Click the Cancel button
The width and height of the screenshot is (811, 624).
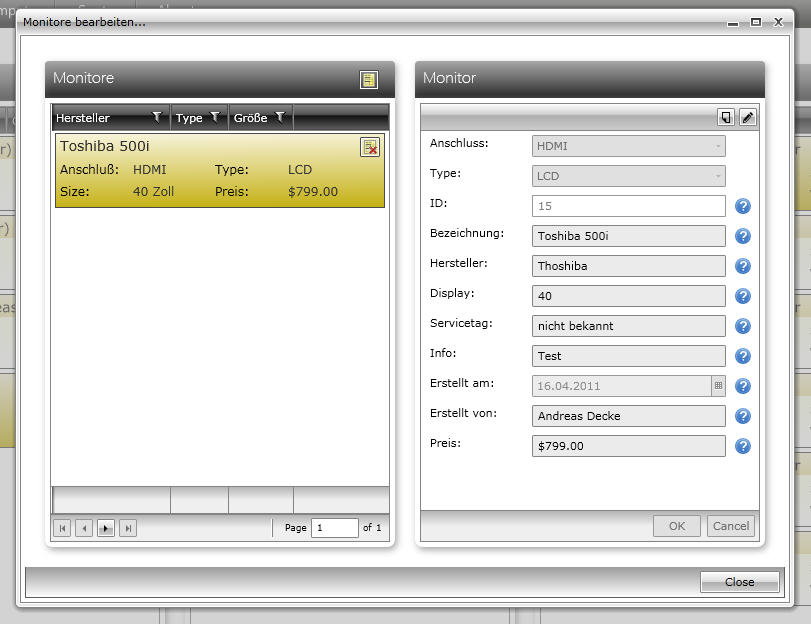click(x=731, y=526)
